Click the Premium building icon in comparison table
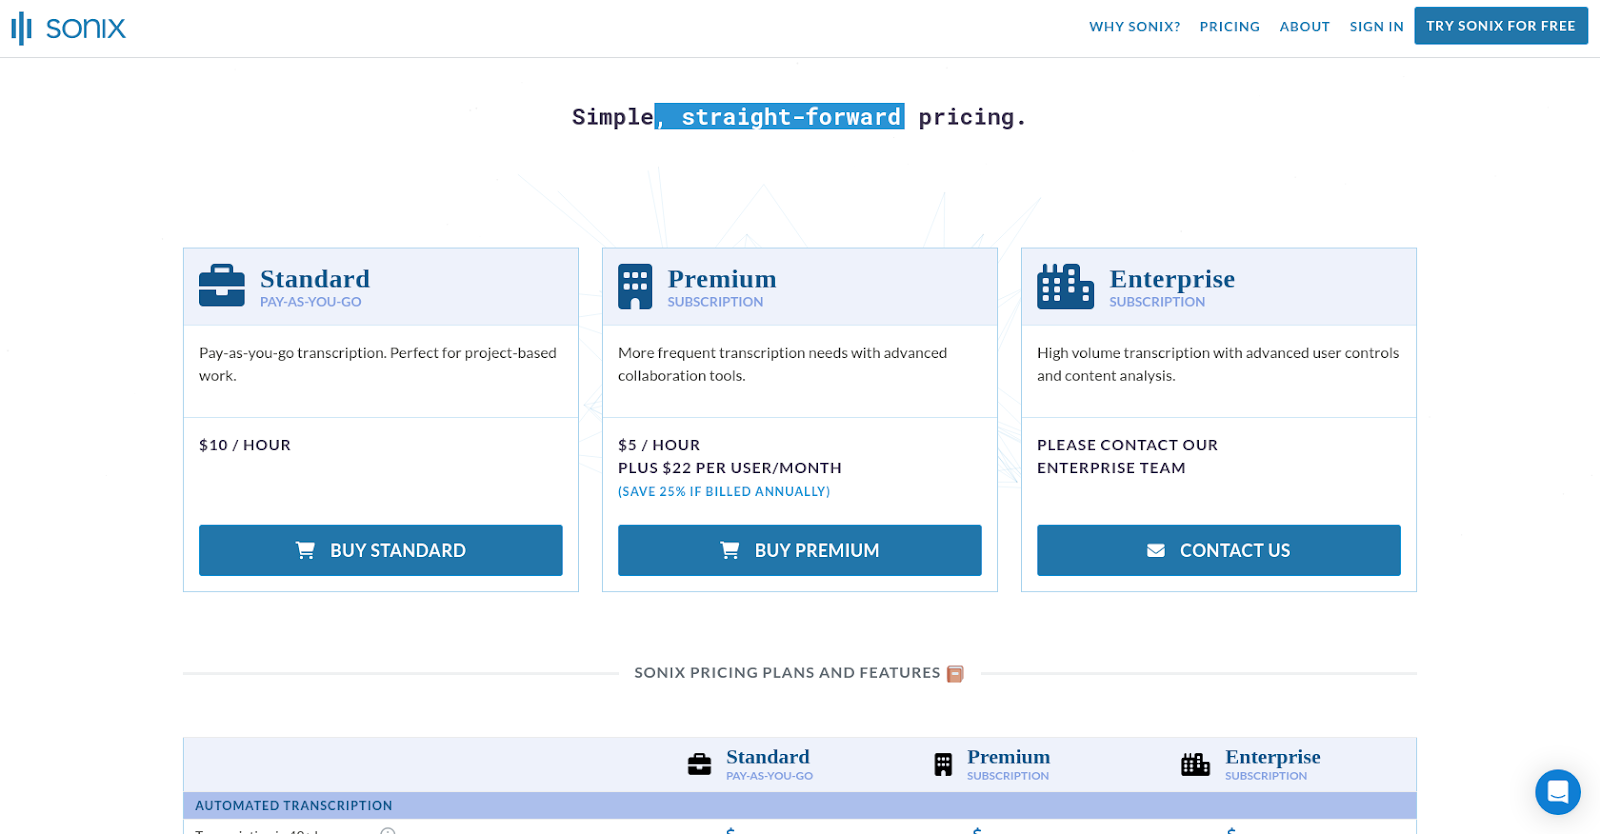The height and width of the screenshot is (834, 1600). point(943,765)
